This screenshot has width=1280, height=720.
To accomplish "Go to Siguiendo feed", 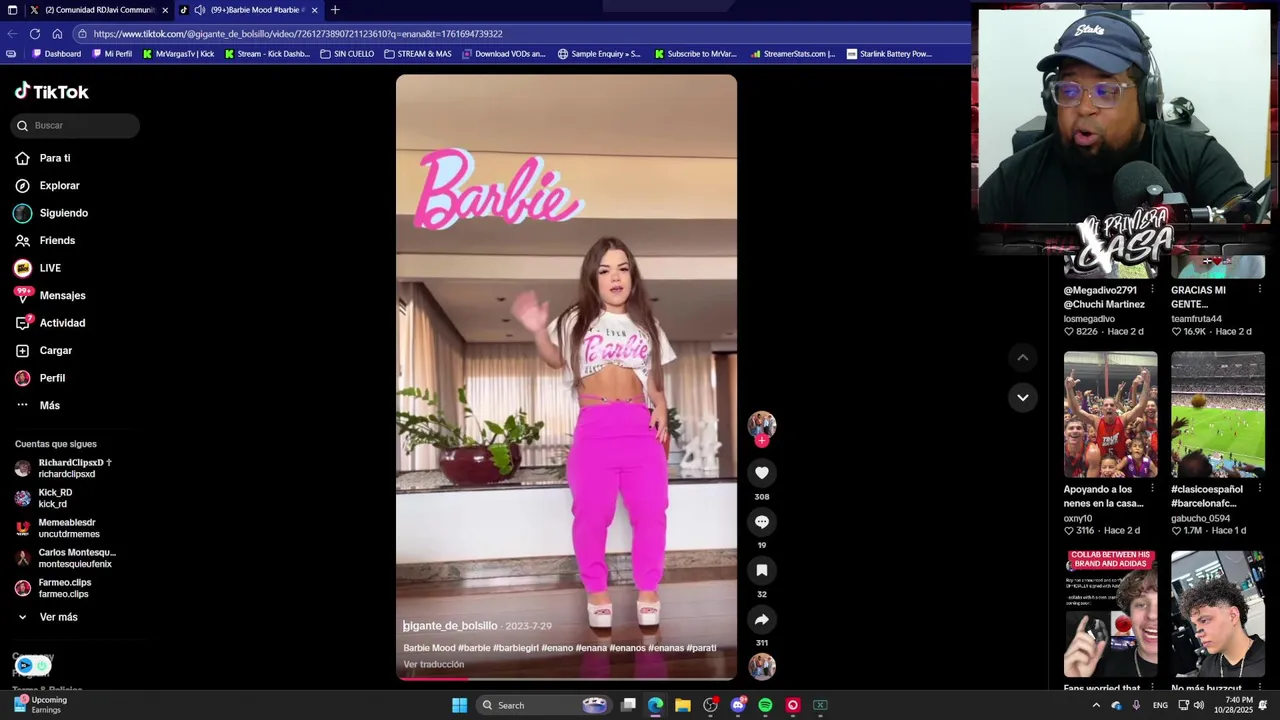I will pos(51,213).
